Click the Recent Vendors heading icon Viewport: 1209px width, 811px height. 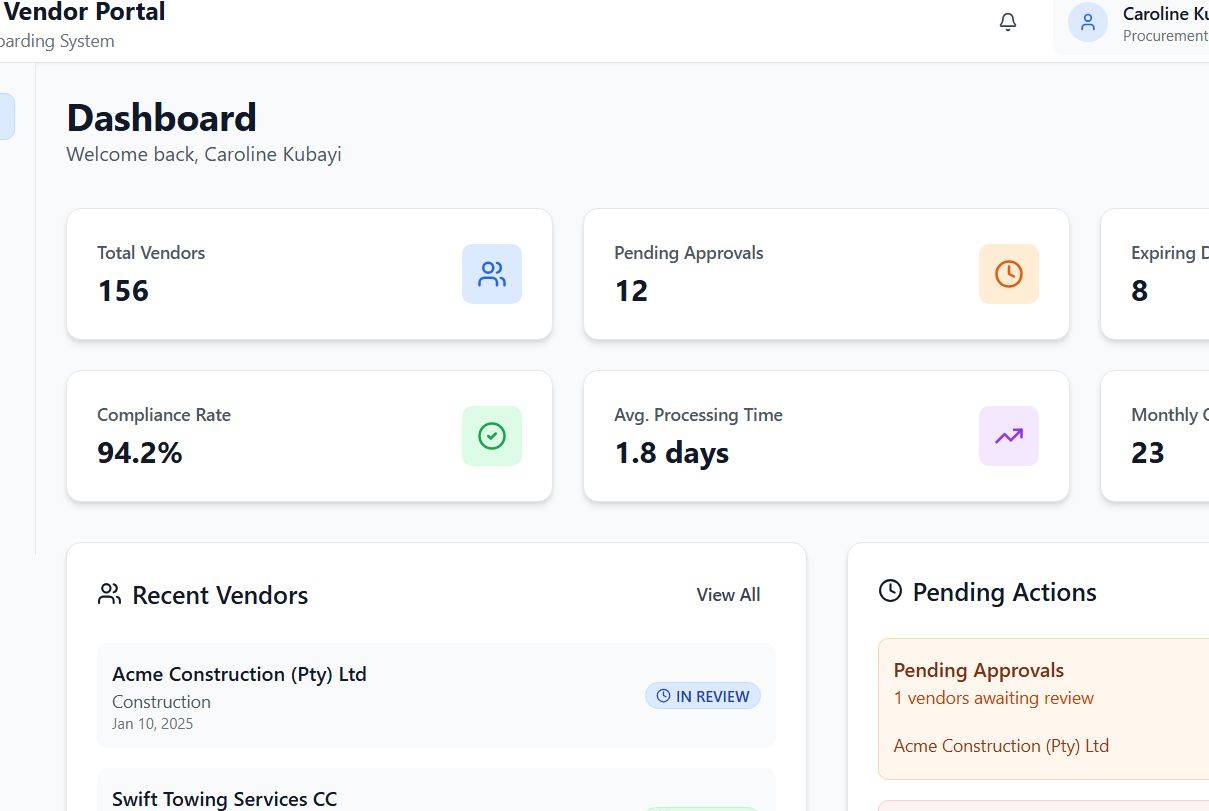[x=109, y=594]
